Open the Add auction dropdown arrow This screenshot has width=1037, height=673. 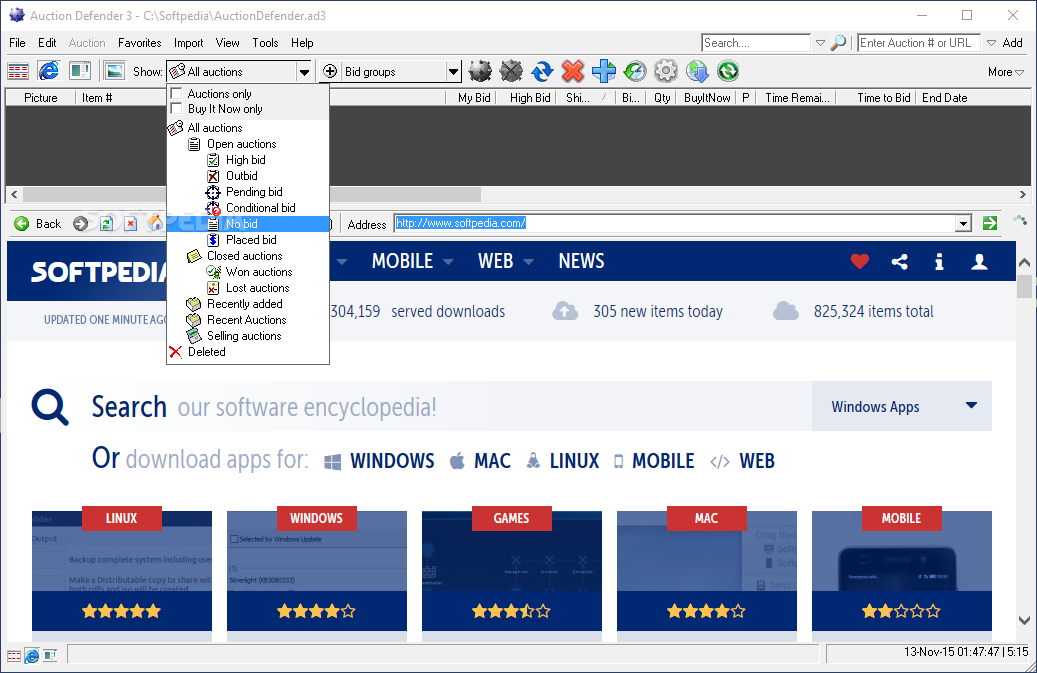point(991,43)
